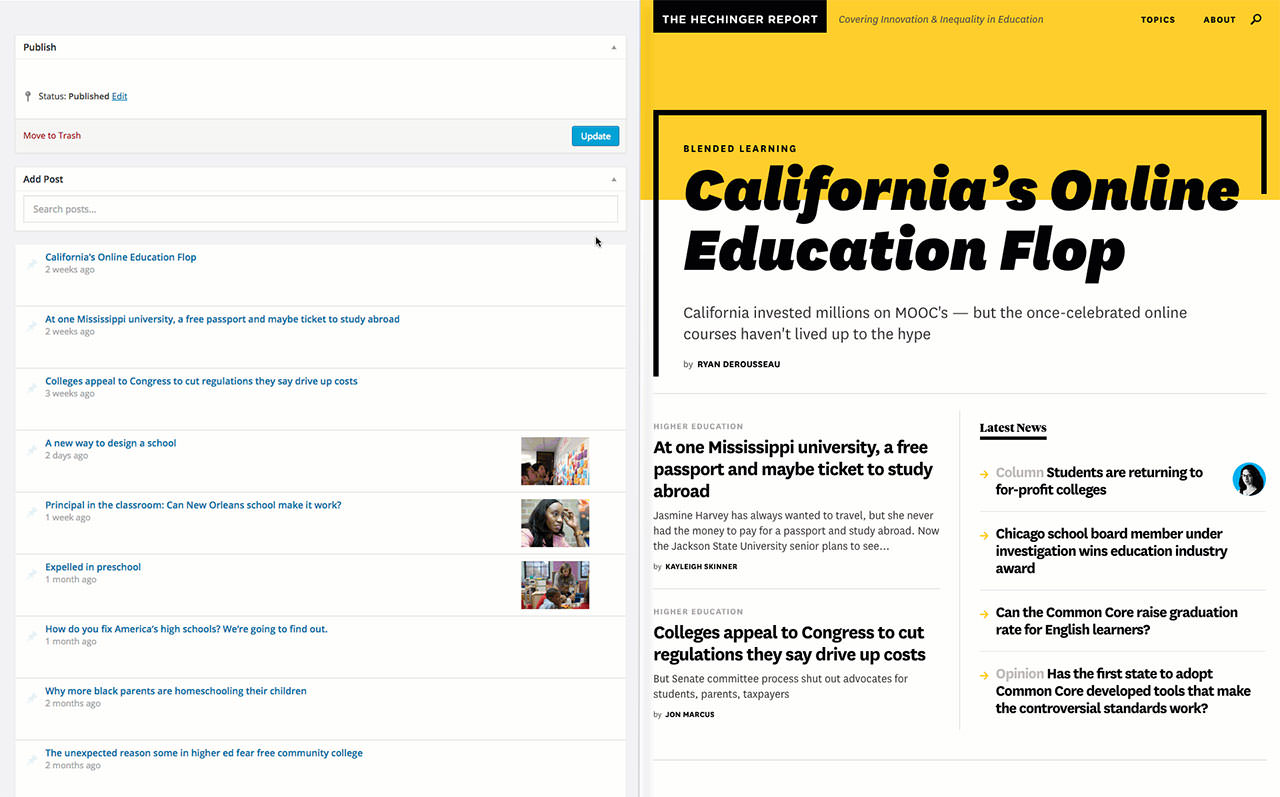
Task: Open unexpected reason free community college post
Action: [204, 753]
